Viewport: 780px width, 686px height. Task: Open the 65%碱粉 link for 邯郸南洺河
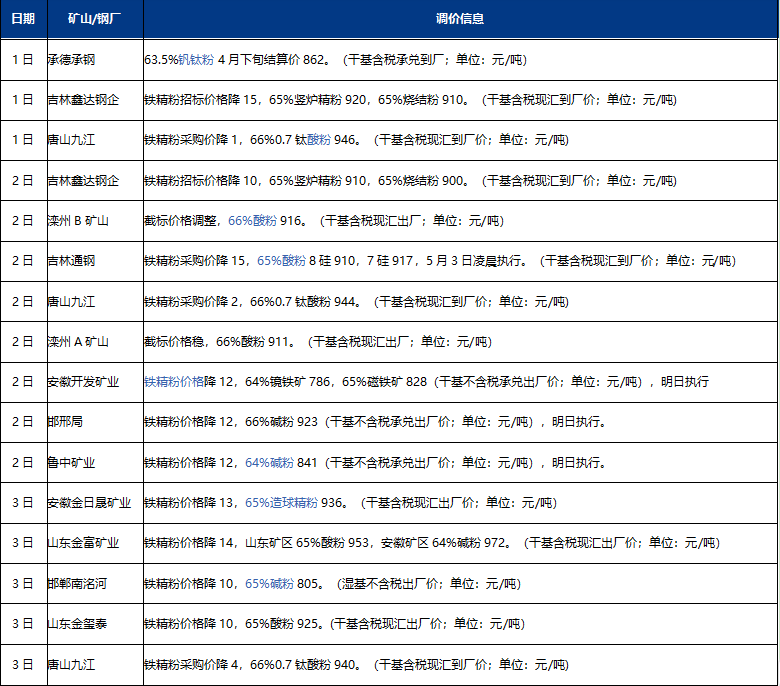tap(269, 583)
